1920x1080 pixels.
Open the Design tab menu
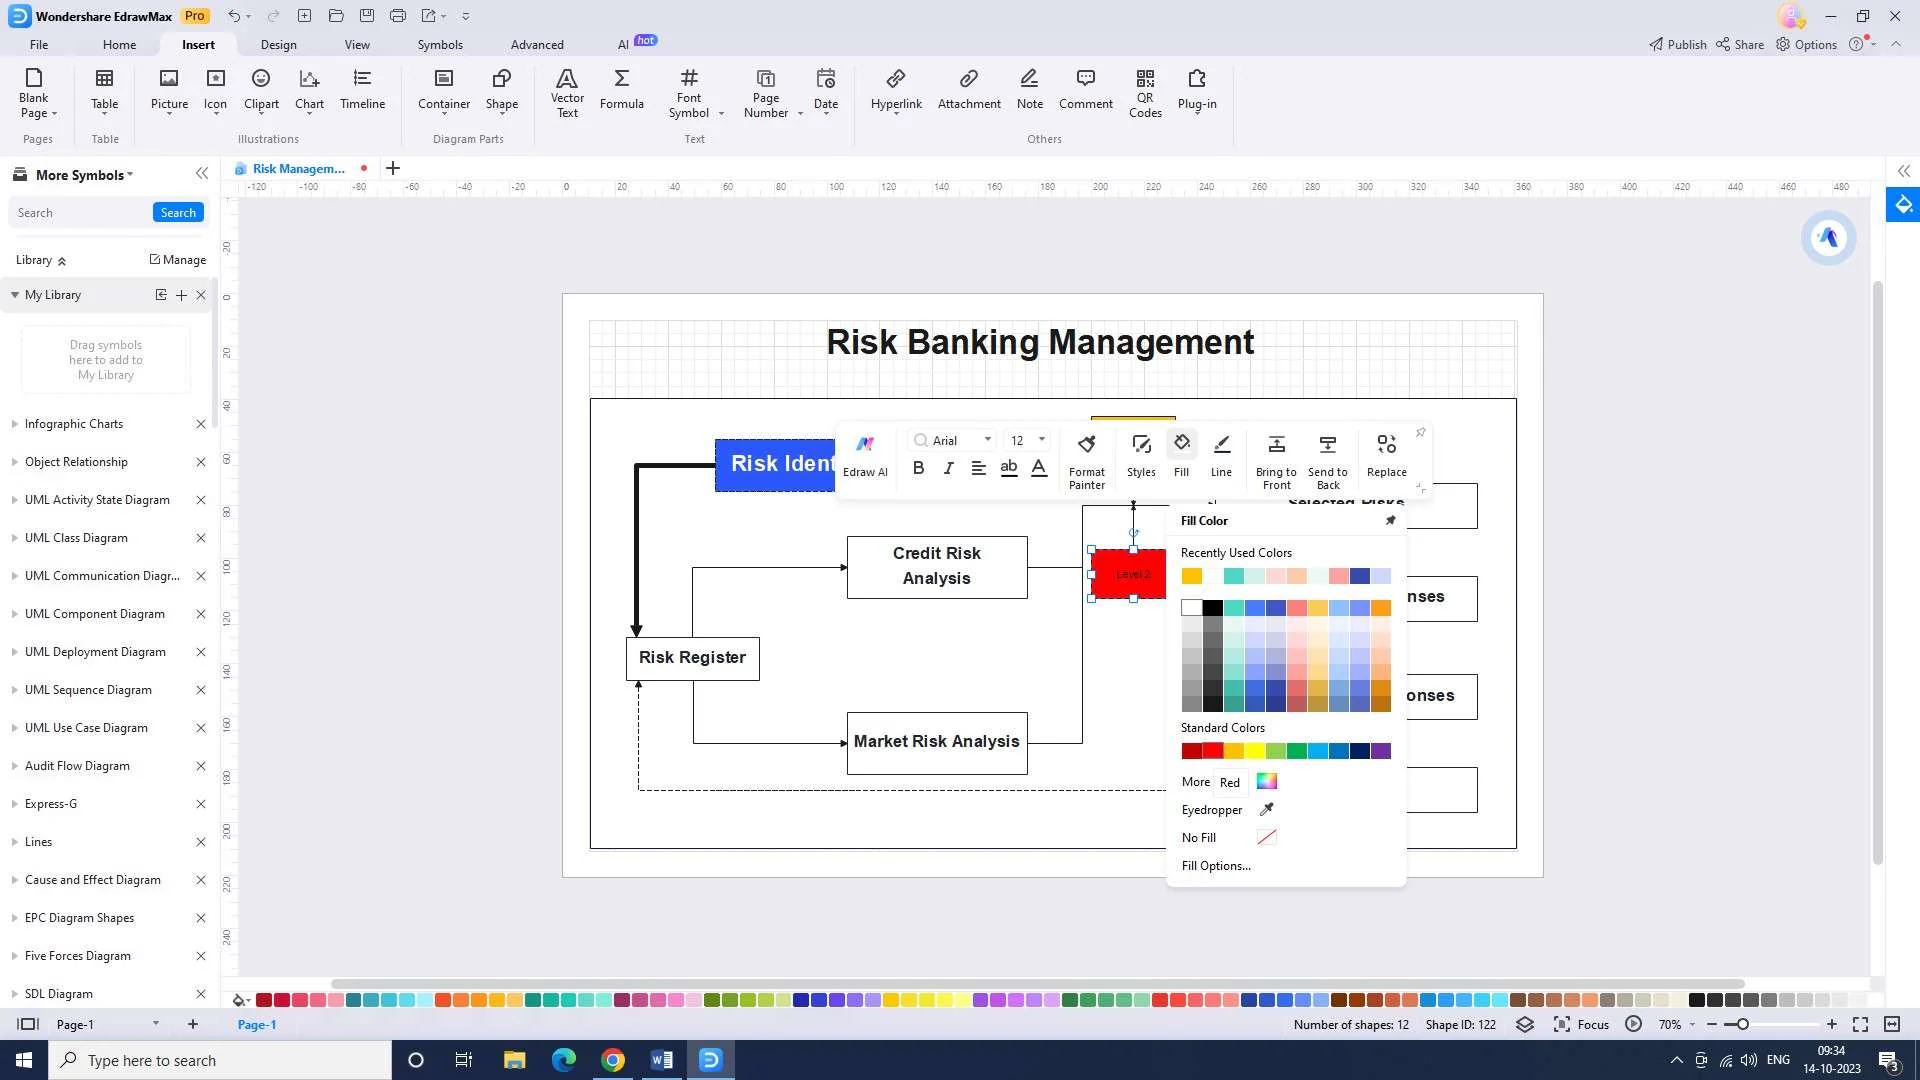click(278, 45)
